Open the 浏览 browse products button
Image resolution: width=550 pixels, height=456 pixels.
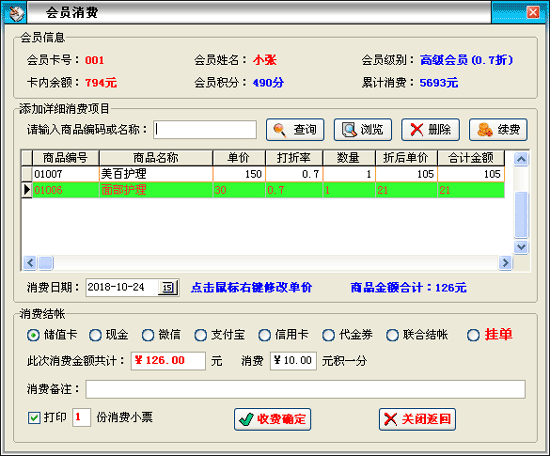click(x=363, y=129)
